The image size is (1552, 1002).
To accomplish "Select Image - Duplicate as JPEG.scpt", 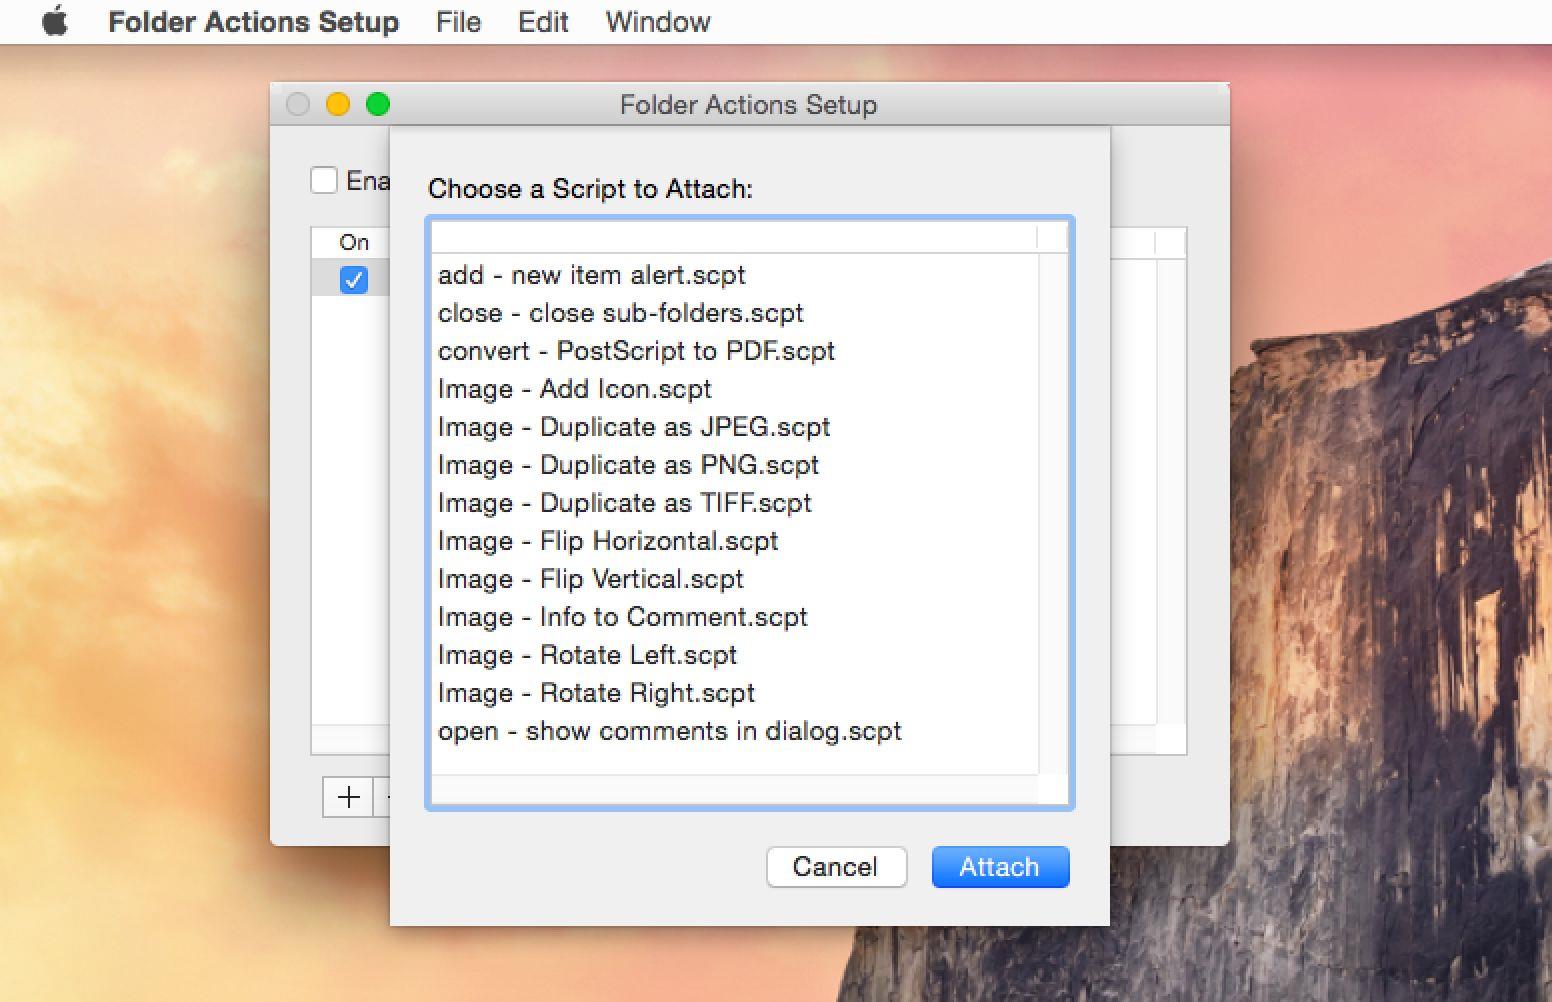I will point(735,427).
